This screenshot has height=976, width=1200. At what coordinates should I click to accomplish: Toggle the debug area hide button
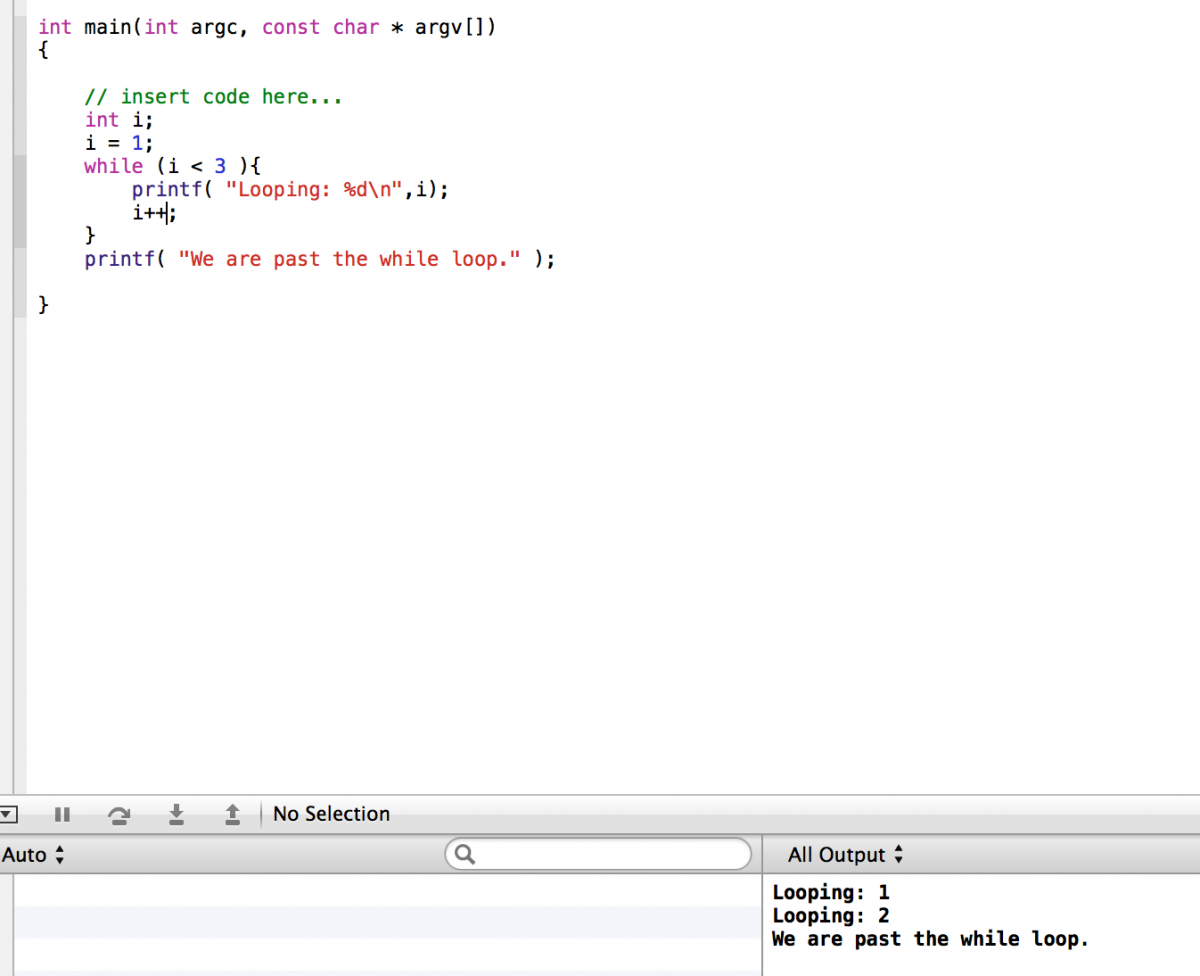coord(8,815)
